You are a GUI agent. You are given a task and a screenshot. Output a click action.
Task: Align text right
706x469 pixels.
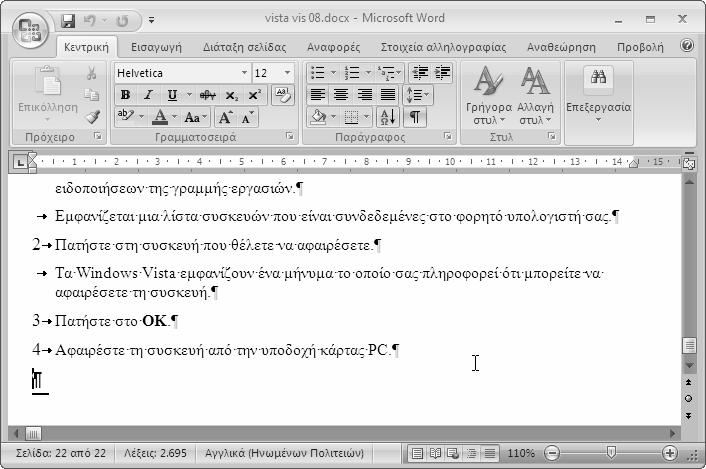click(364, 95)
